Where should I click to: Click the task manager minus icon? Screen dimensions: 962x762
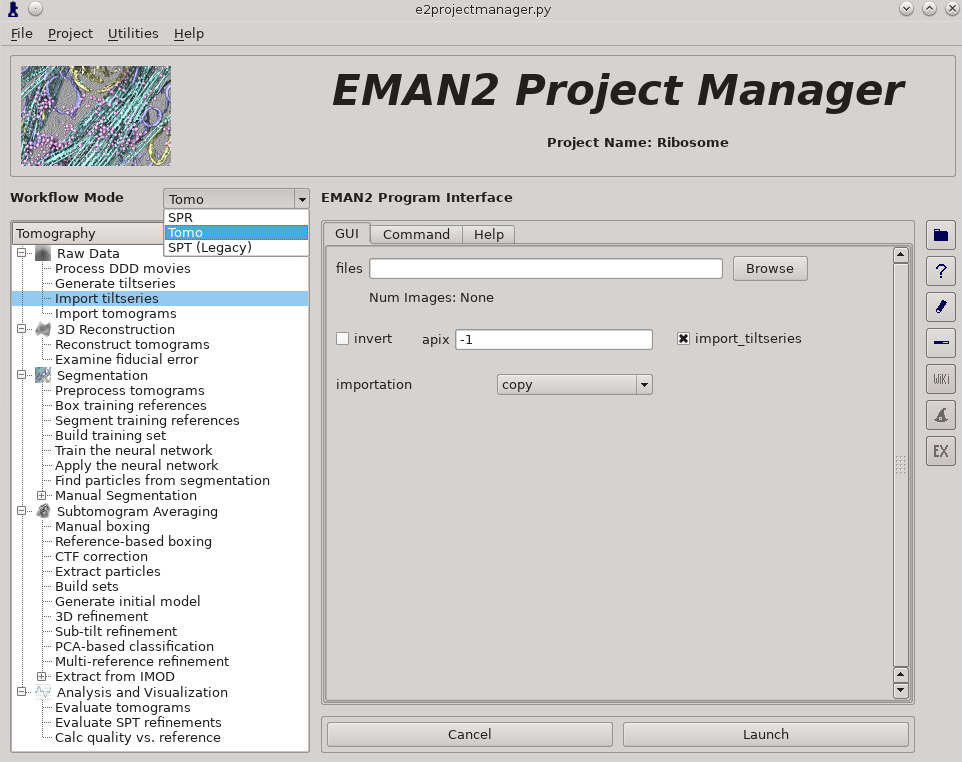(940, 343)
